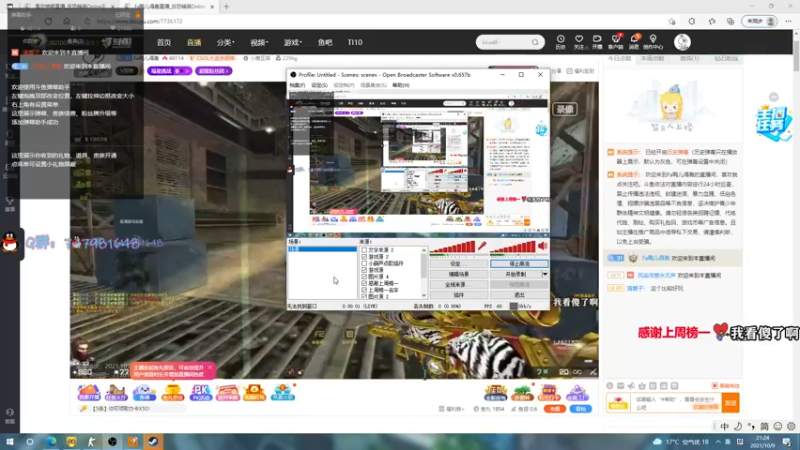
Task: Click browser favorites star icon
Action: click(x=712, y=21)
